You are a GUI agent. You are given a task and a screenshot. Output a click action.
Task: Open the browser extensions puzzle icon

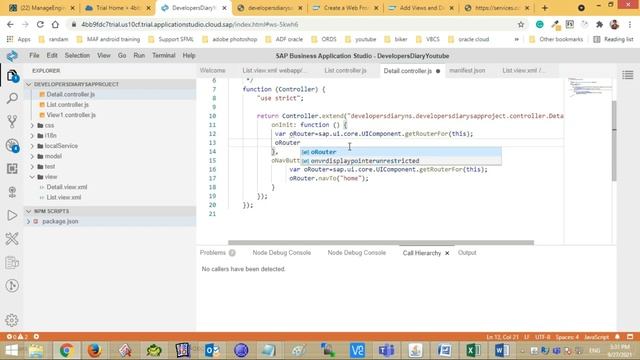(599, 24)
